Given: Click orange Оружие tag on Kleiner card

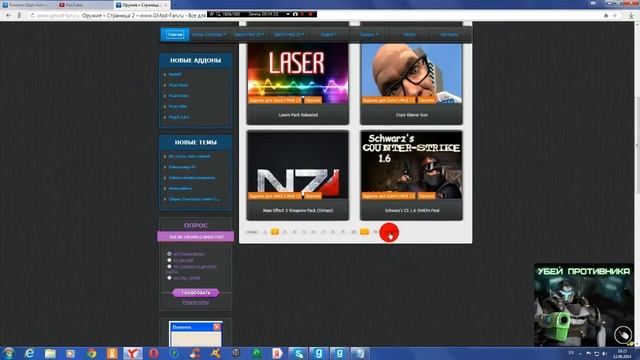Looking at the screenshot, I should point(427,100).
